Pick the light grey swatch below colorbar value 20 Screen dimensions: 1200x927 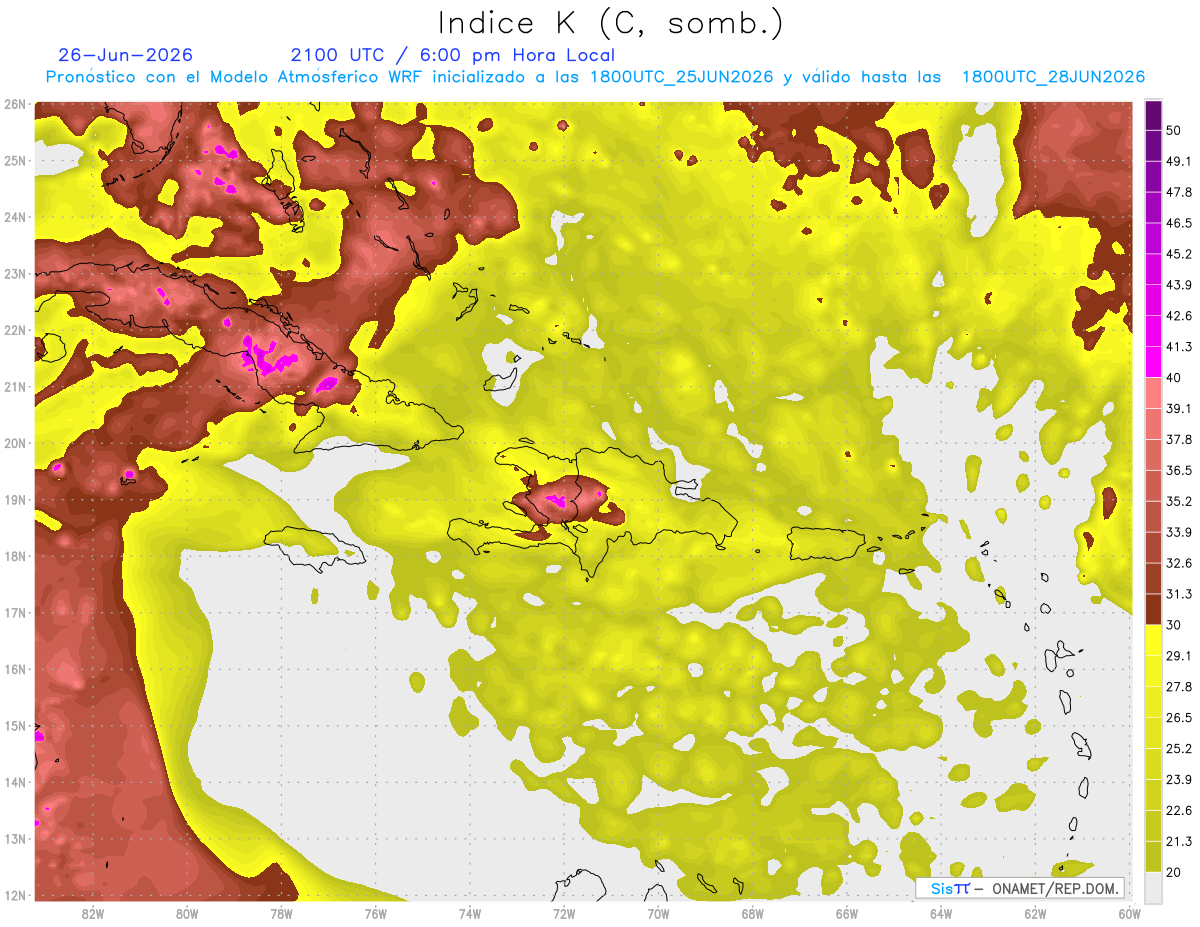pos(1153,887)
